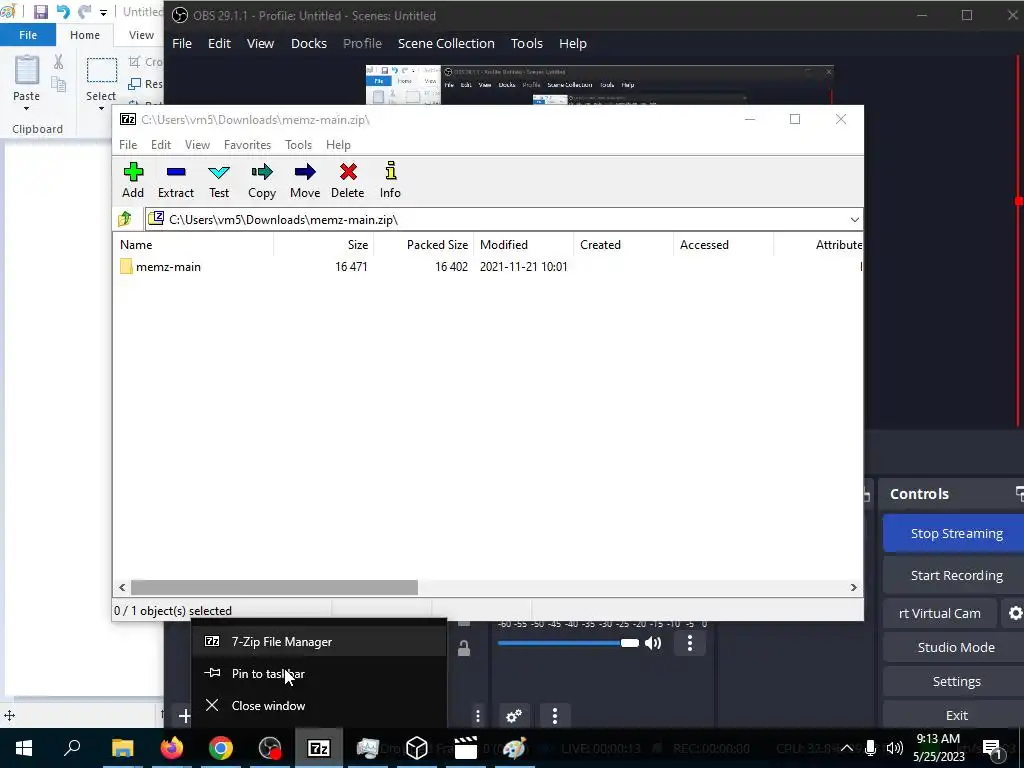The width and height of the screenshot is (1024, 768).
Task: Open the 7-Zip Help menu
Action: [x=338, y=144]
